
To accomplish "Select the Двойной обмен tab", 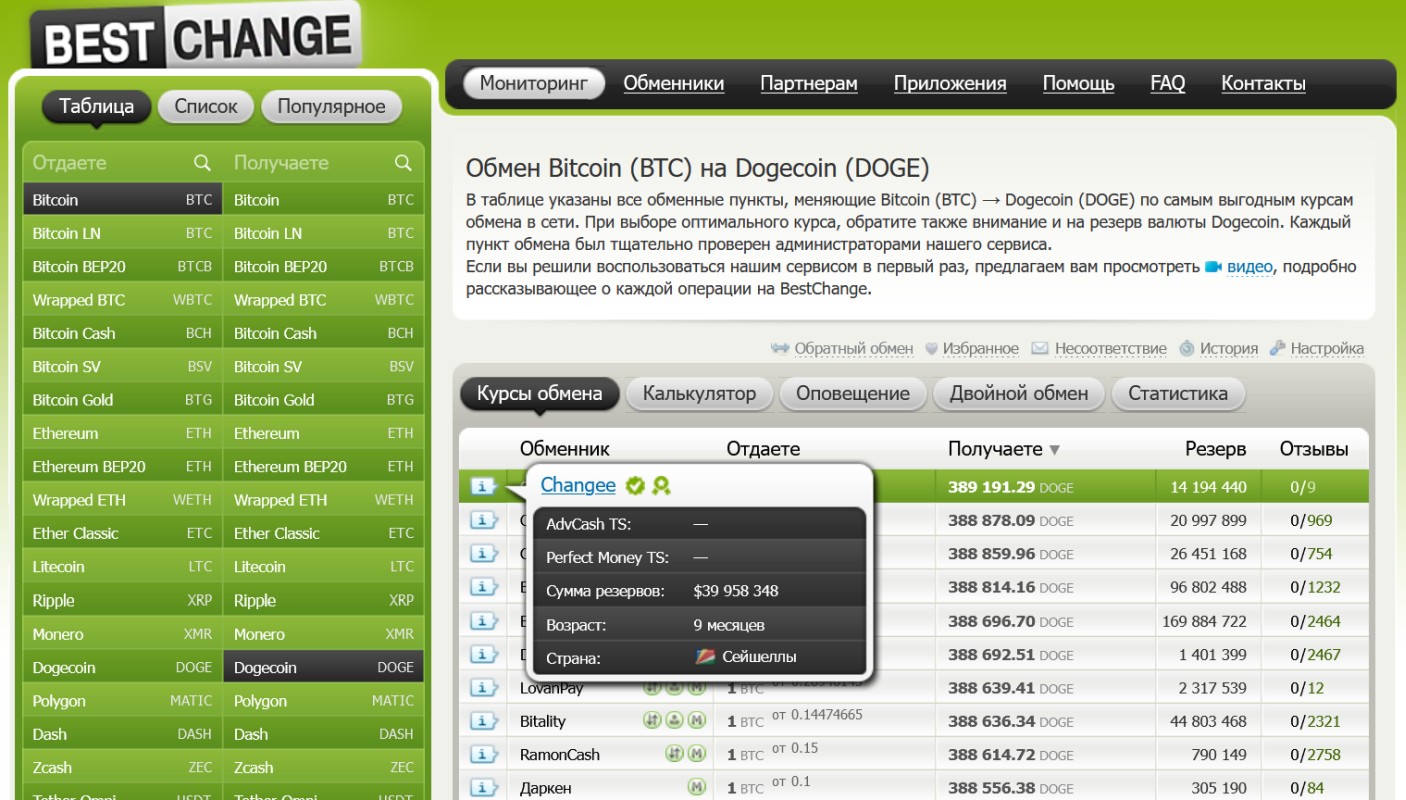I will pyautogui.click(x=1019, y=394).
